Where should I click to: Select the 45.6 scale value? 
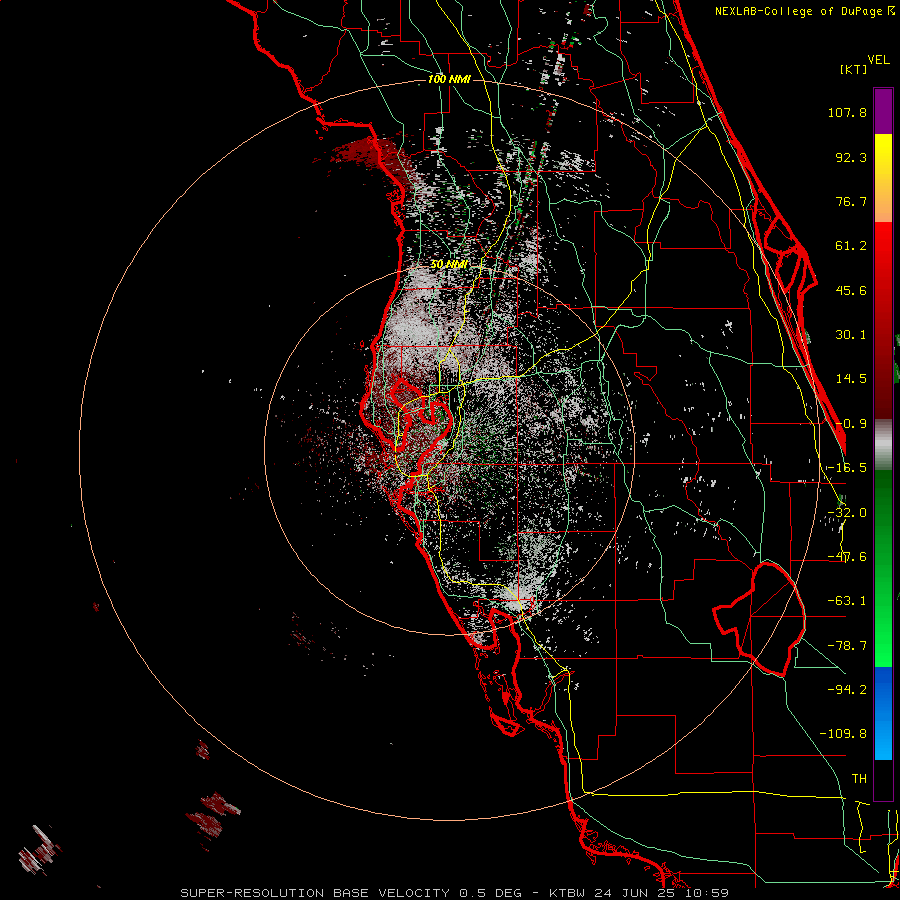coord(851,290)
